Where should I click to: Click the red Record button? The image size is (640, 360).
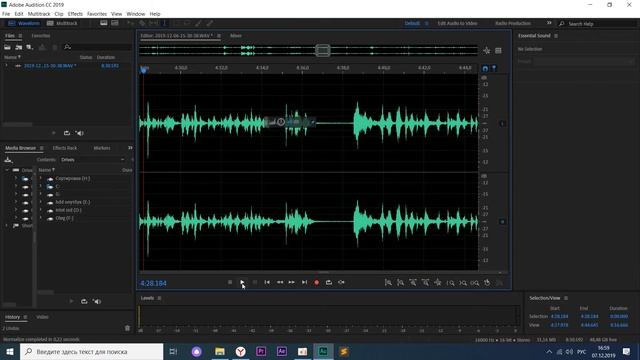point(316,282)
